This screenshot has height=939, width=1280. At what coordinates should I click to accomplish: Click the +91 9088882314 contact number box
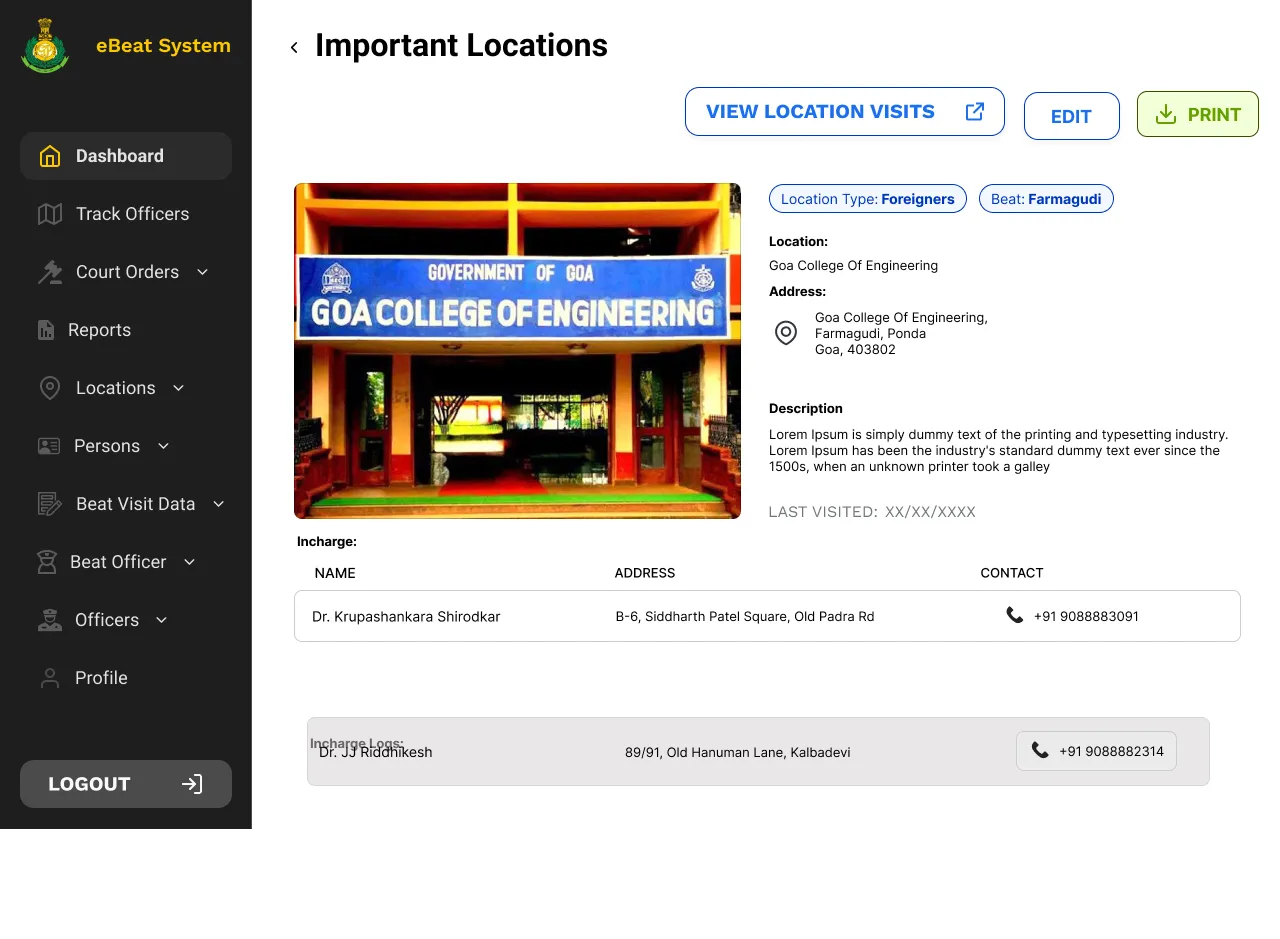pos(1096,751)
